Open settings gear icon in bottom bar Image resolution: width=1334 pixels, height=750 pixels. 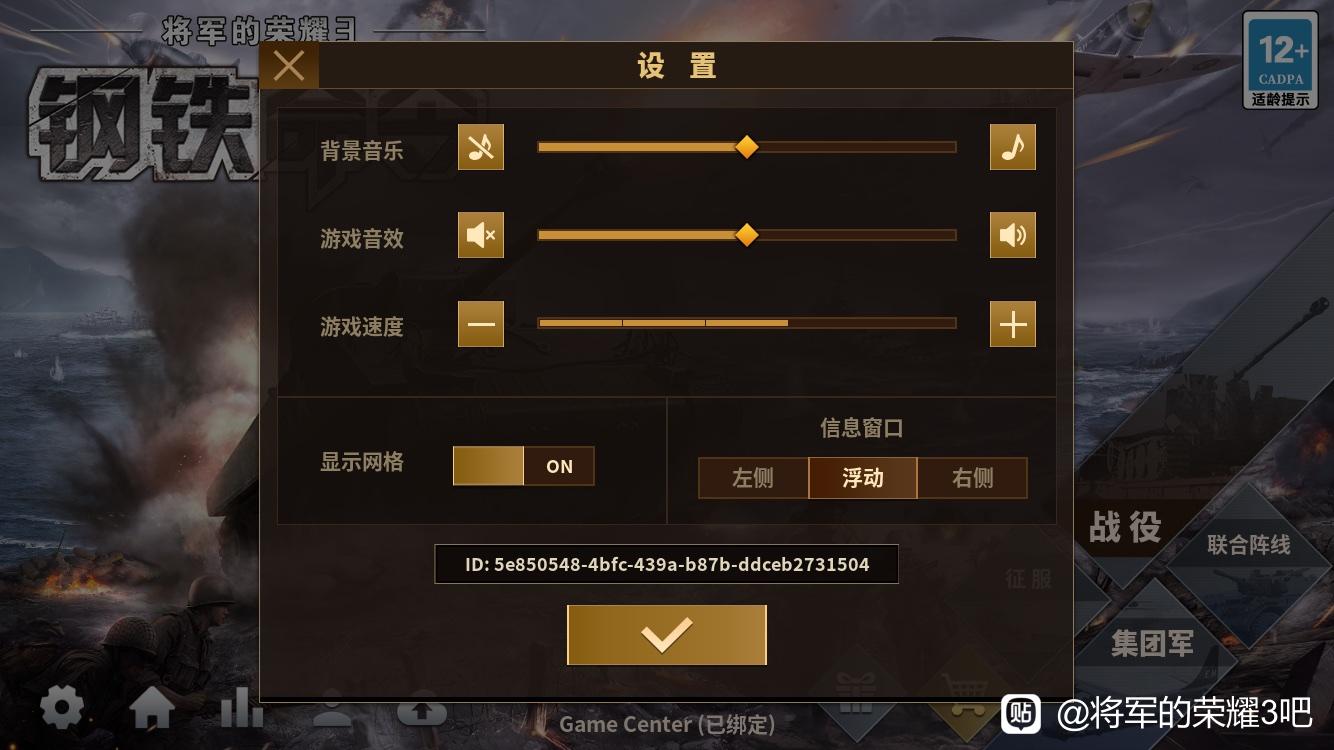(62, 709)
